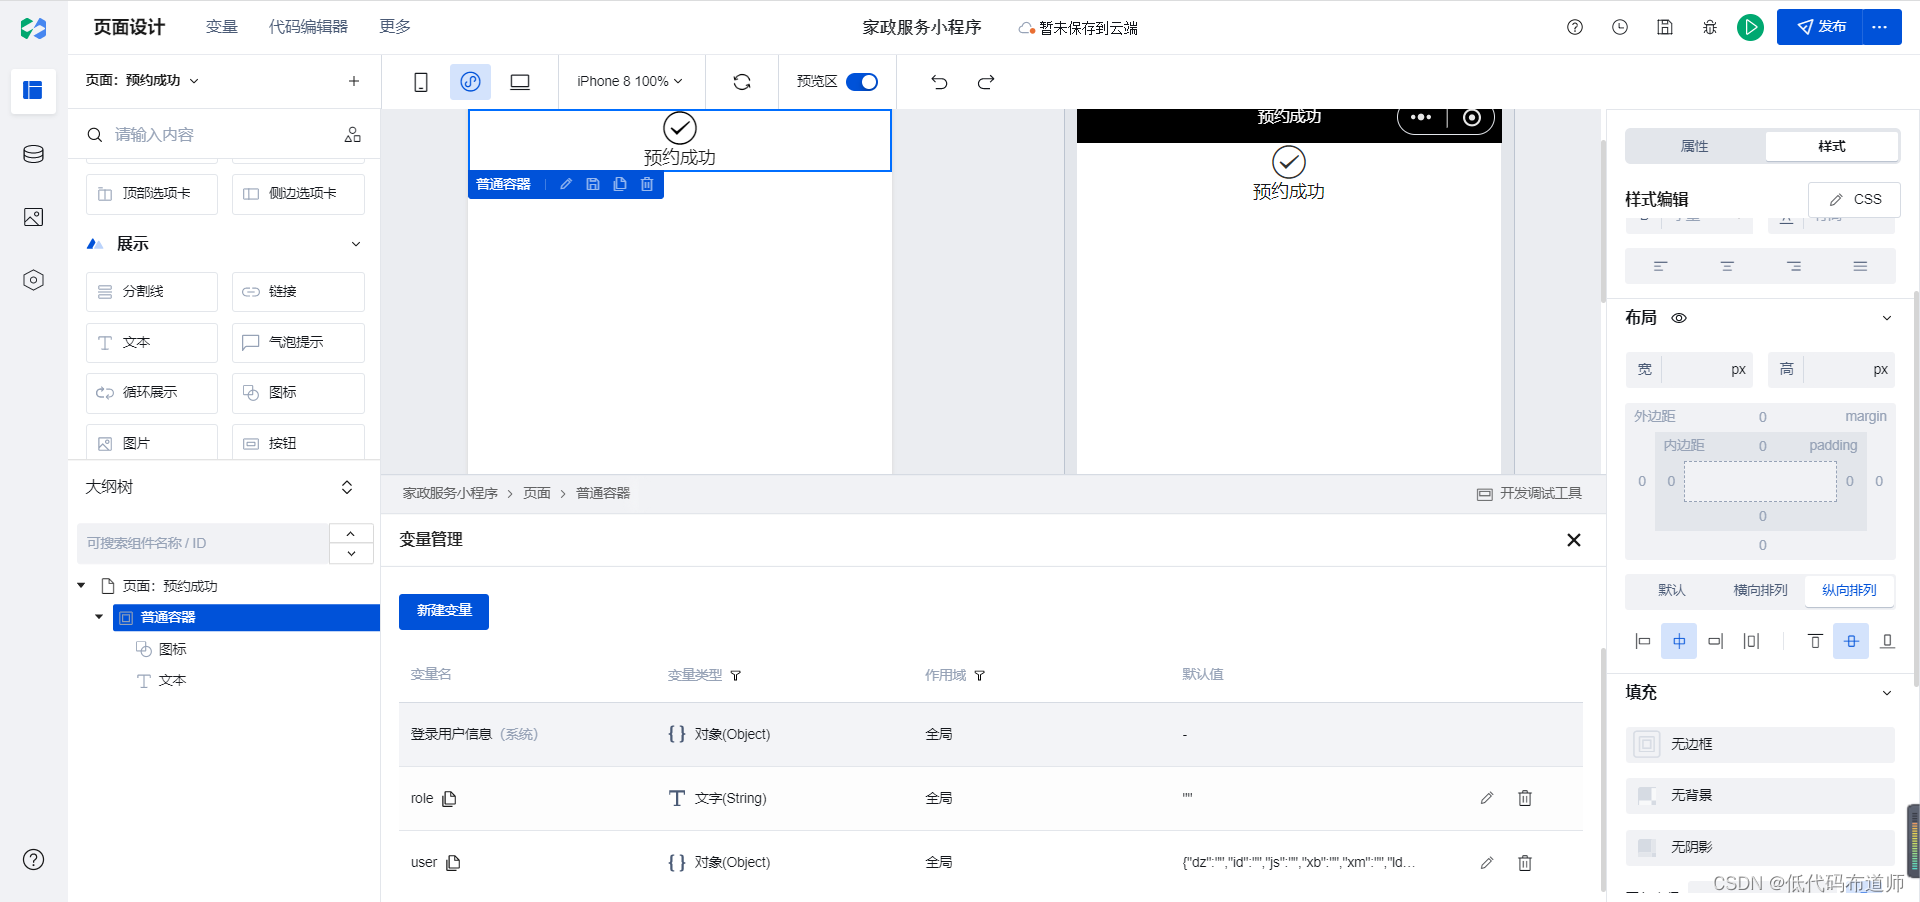Collapse the 大纲树 outline panel

[347, 487]
